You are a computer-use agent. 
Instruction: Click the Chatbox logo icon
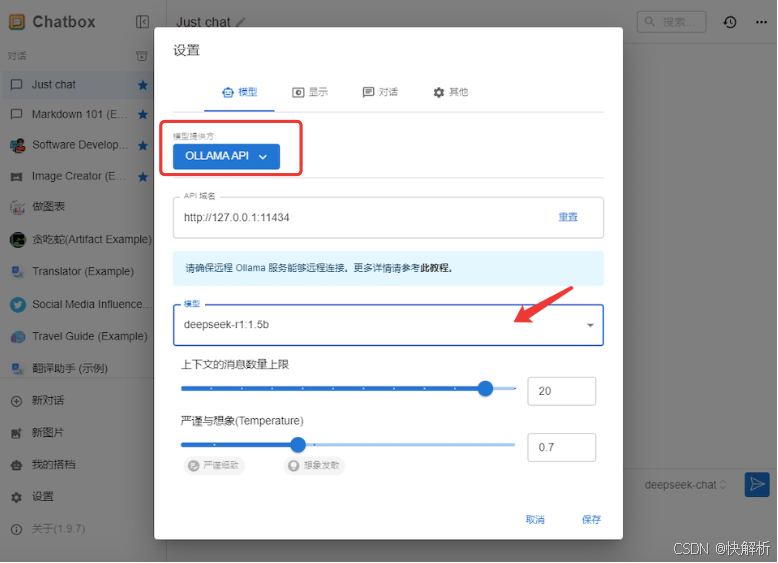point(17,22)
